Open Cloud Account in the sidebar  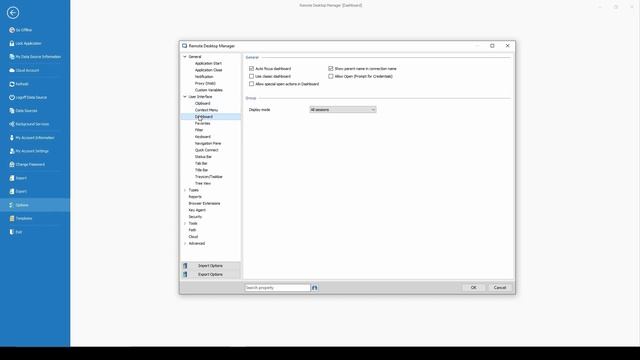(x=24, y=70)
